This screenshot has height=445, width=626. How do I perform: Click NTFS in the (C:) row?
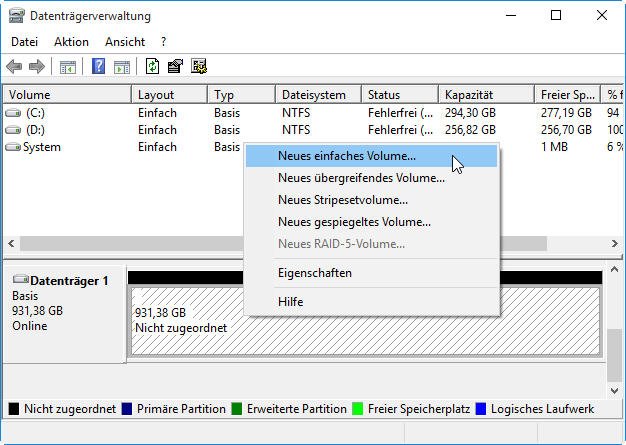[296, 113]
